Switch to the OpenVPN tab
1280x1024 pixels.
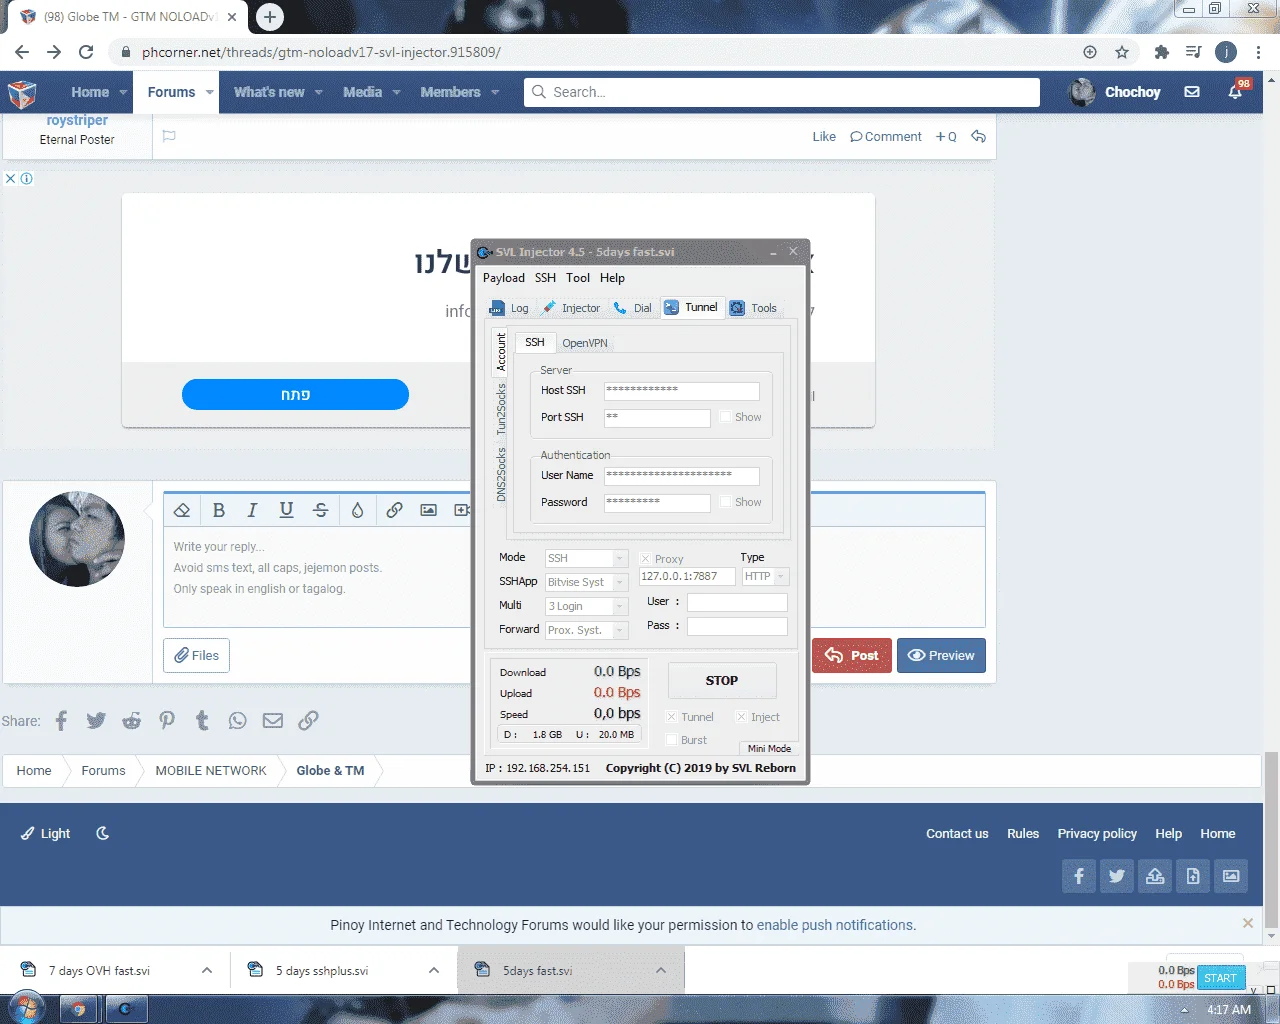585,343
